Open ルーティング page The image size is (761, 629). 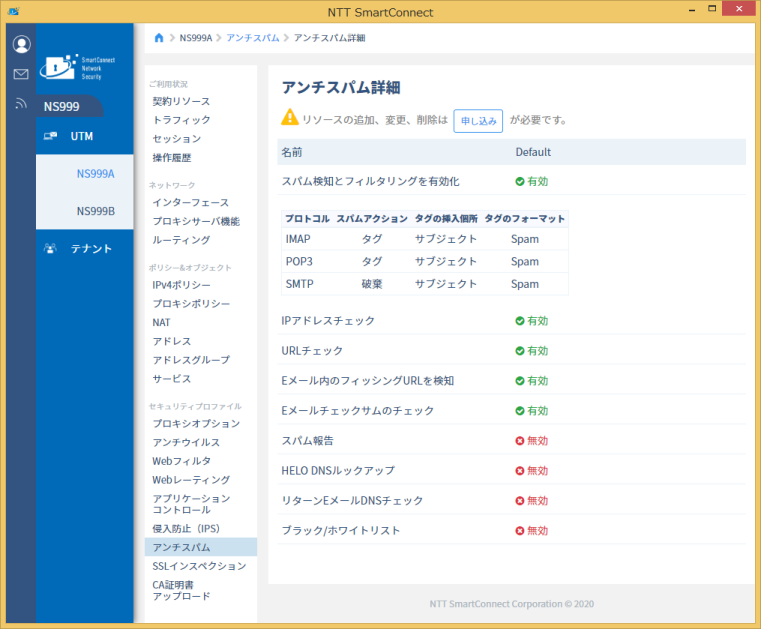pyautogui.click(x=181, y=240)
